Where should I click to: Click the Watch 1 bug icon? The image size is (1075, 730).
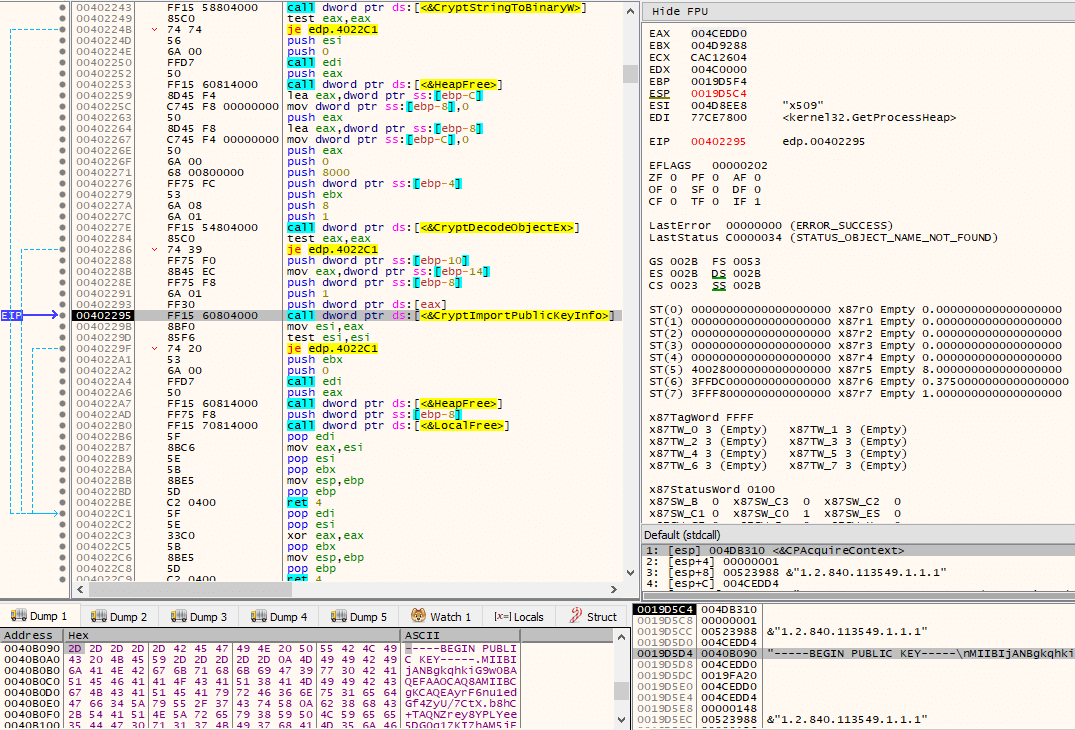tap(418, 616)
